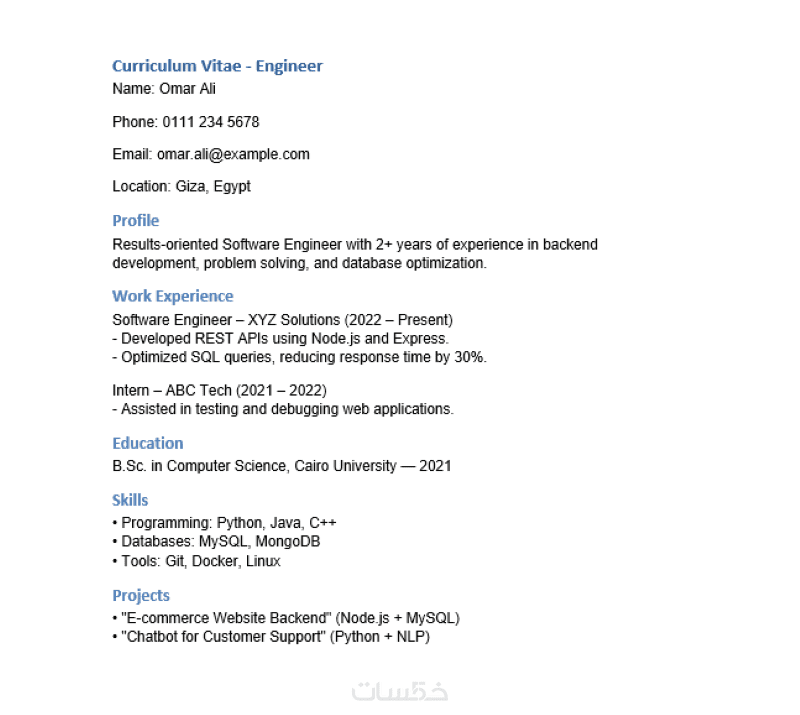Click the Software Engineer – XYZ Solutions line
800x715 pixels.
click(282, 320)
